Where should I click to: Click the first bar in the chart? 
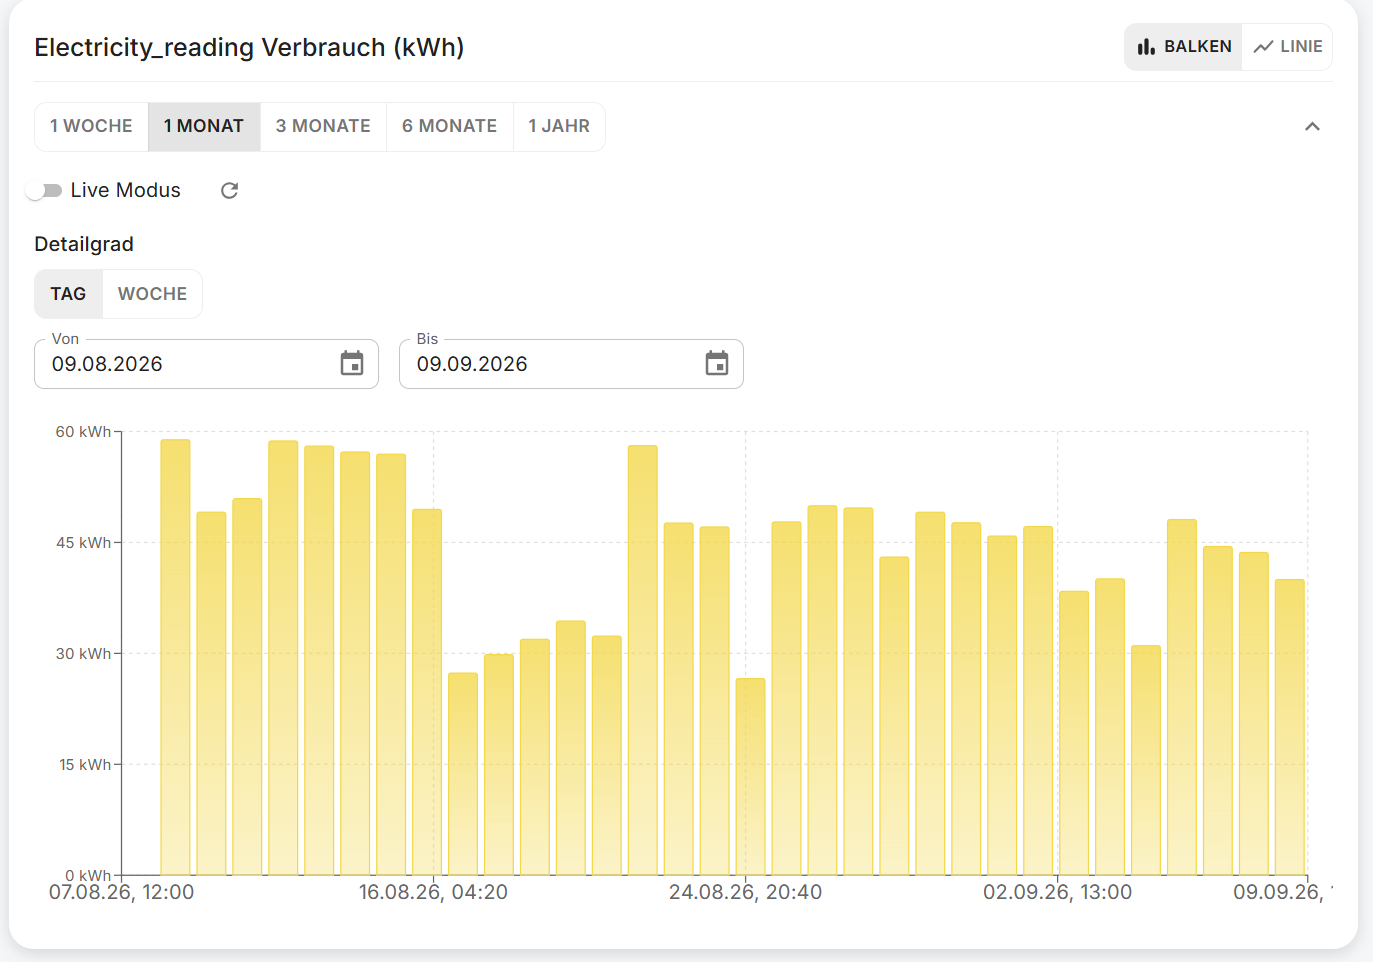pyautogui.click(x=175, y=657)
